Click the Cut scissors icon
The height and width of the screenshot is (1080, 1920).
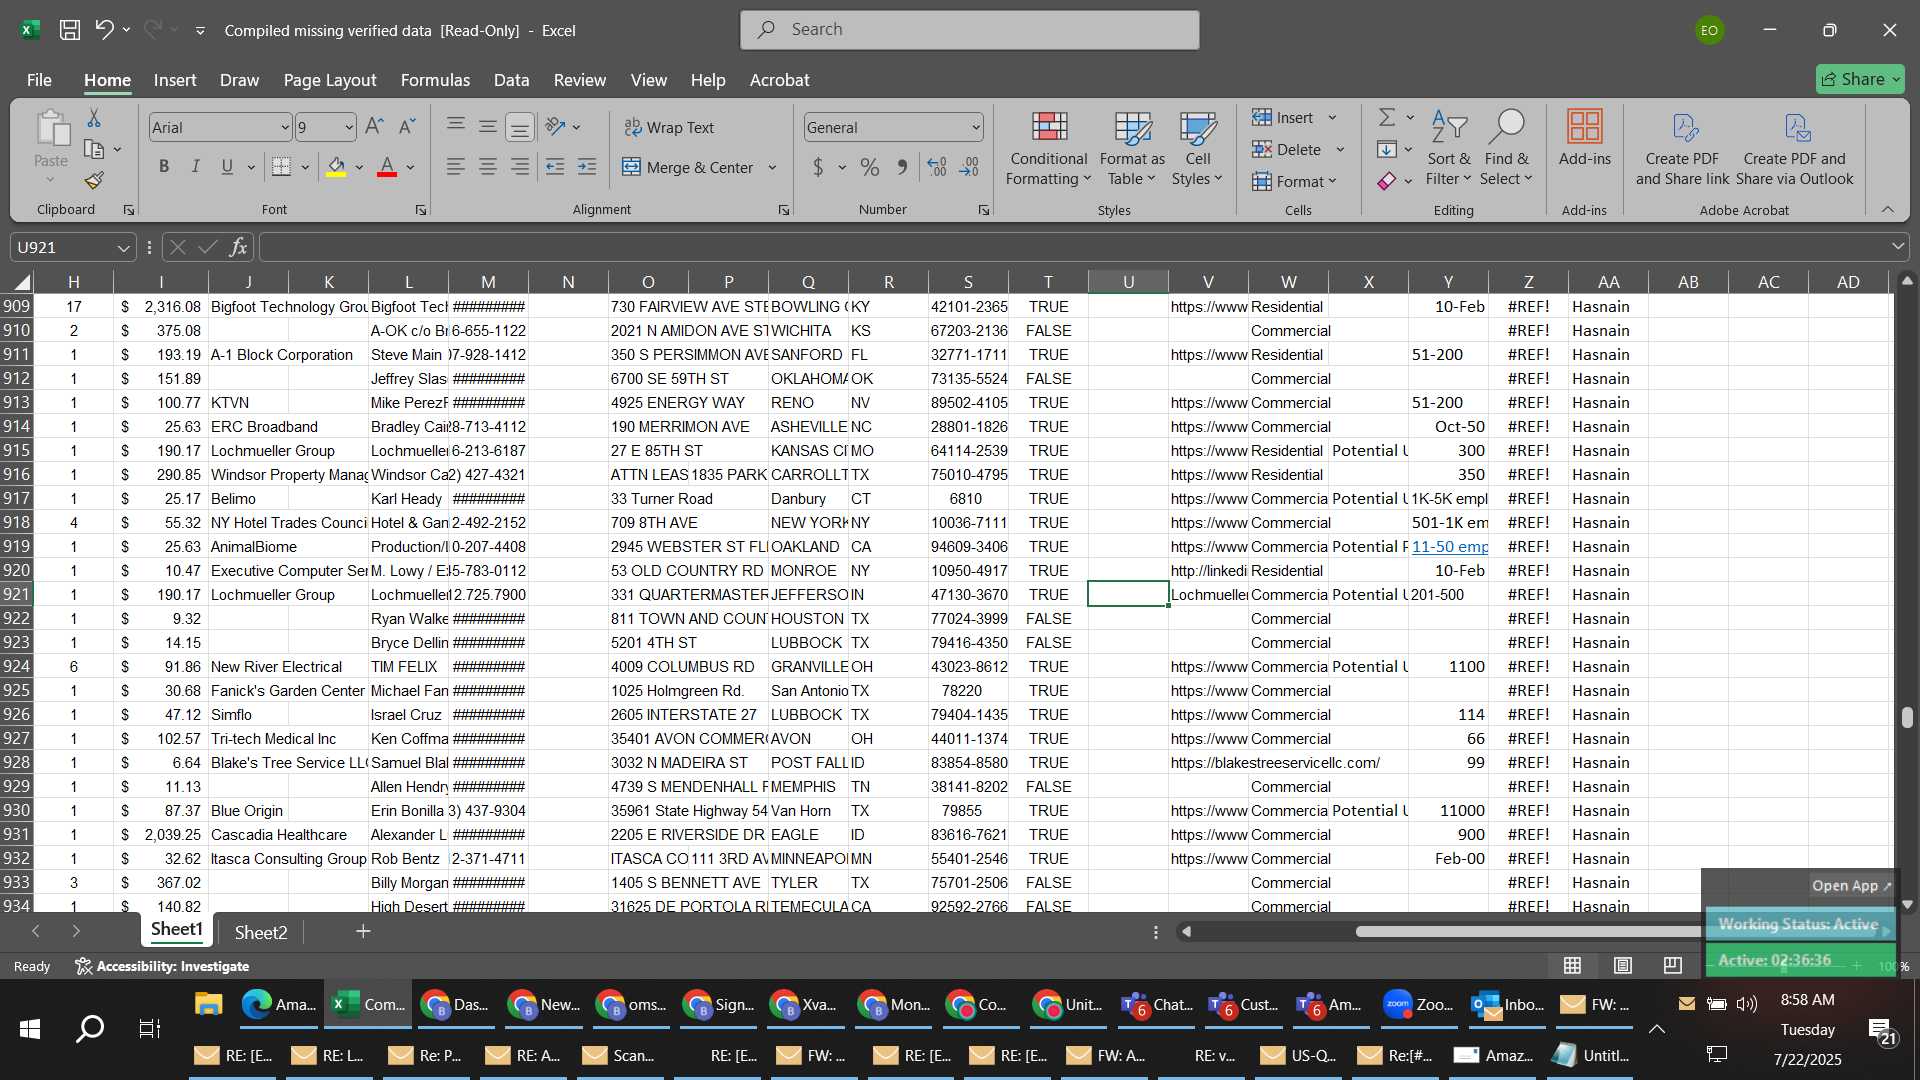pos(94,119)
